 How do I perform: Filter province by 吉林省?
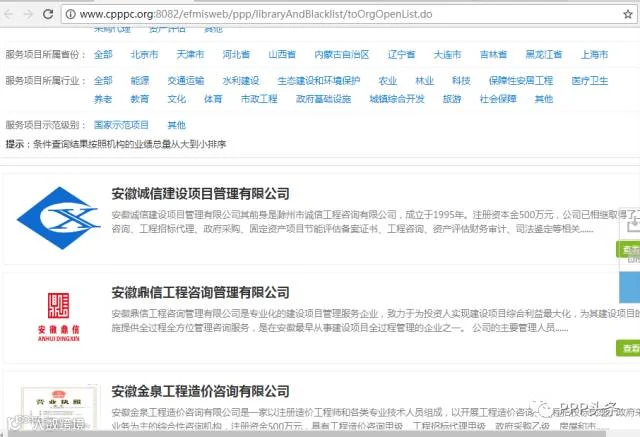pos(493,54)
